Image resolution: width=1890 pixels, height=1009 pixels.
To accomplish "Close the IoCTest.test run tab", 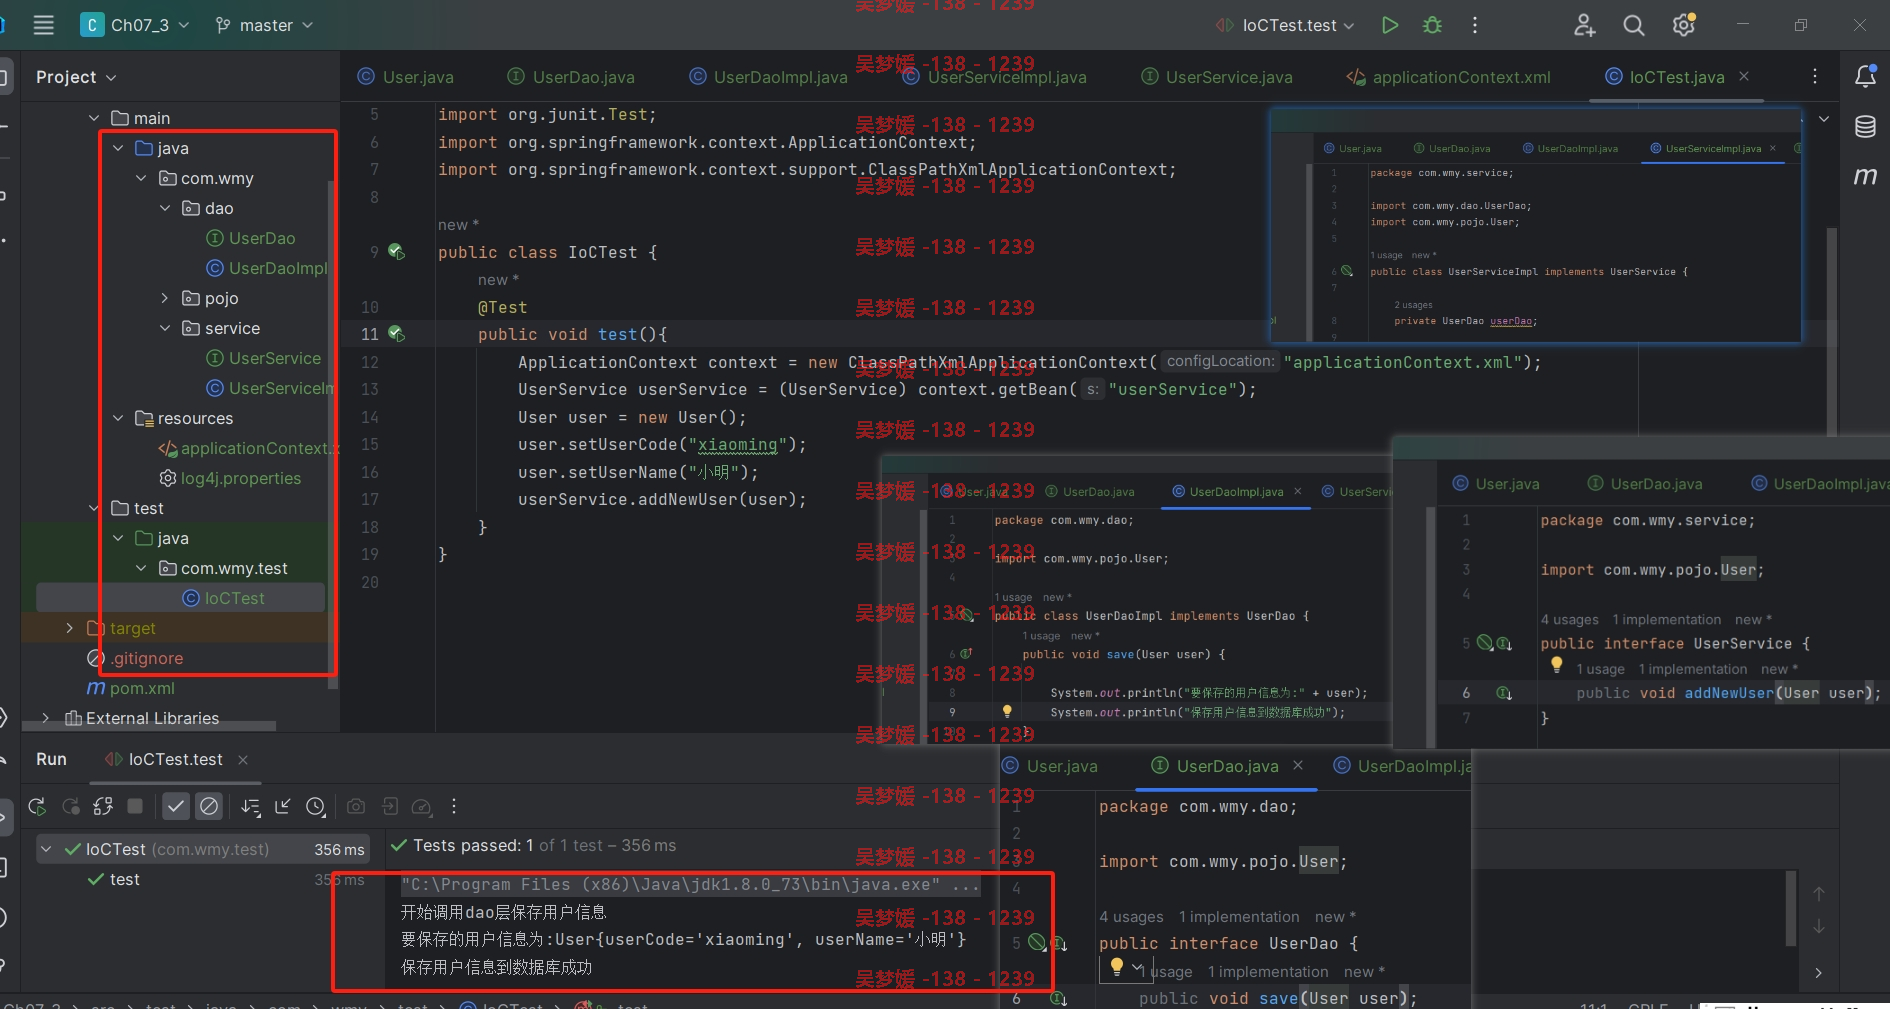I will (x=243, y=760).
